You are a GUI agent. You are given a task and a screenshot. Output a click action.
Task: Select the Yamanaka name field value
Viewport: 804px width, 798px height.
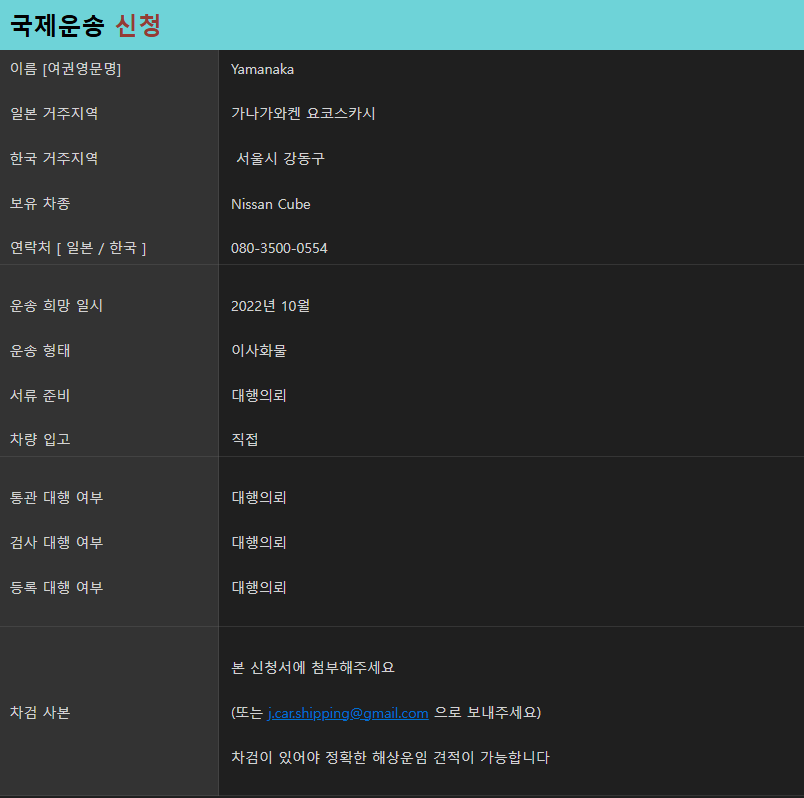coord(262,69)
